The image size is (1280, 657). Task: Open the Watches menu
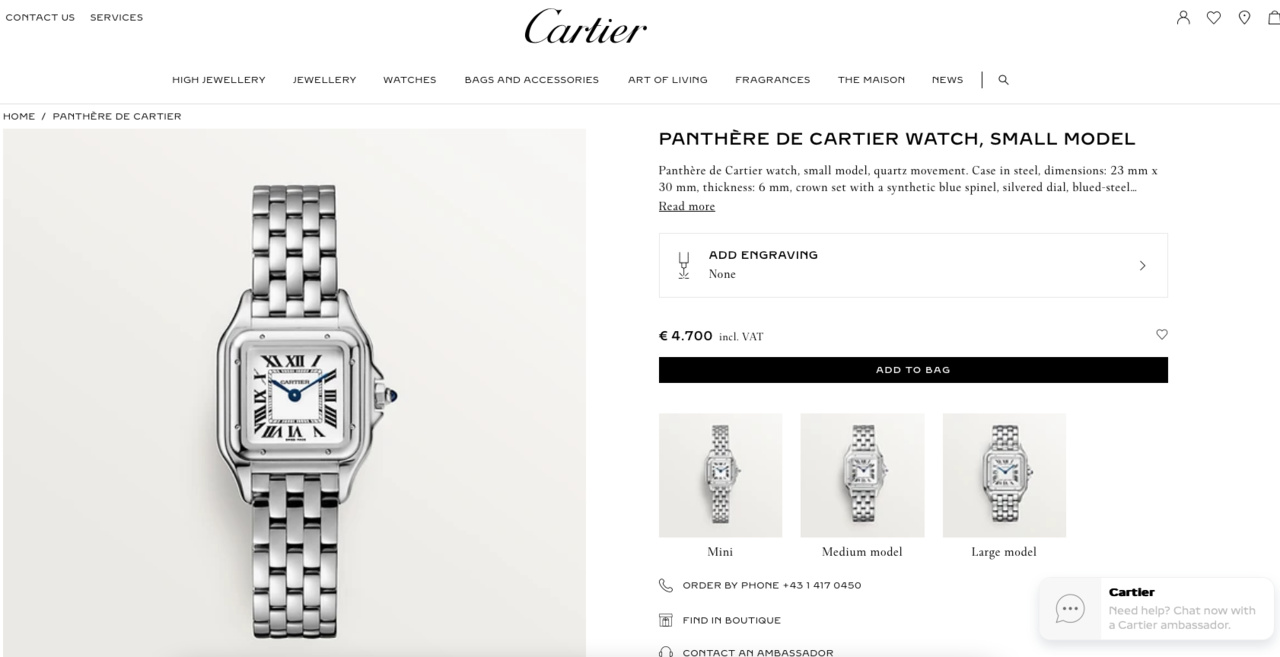[410, 80]
